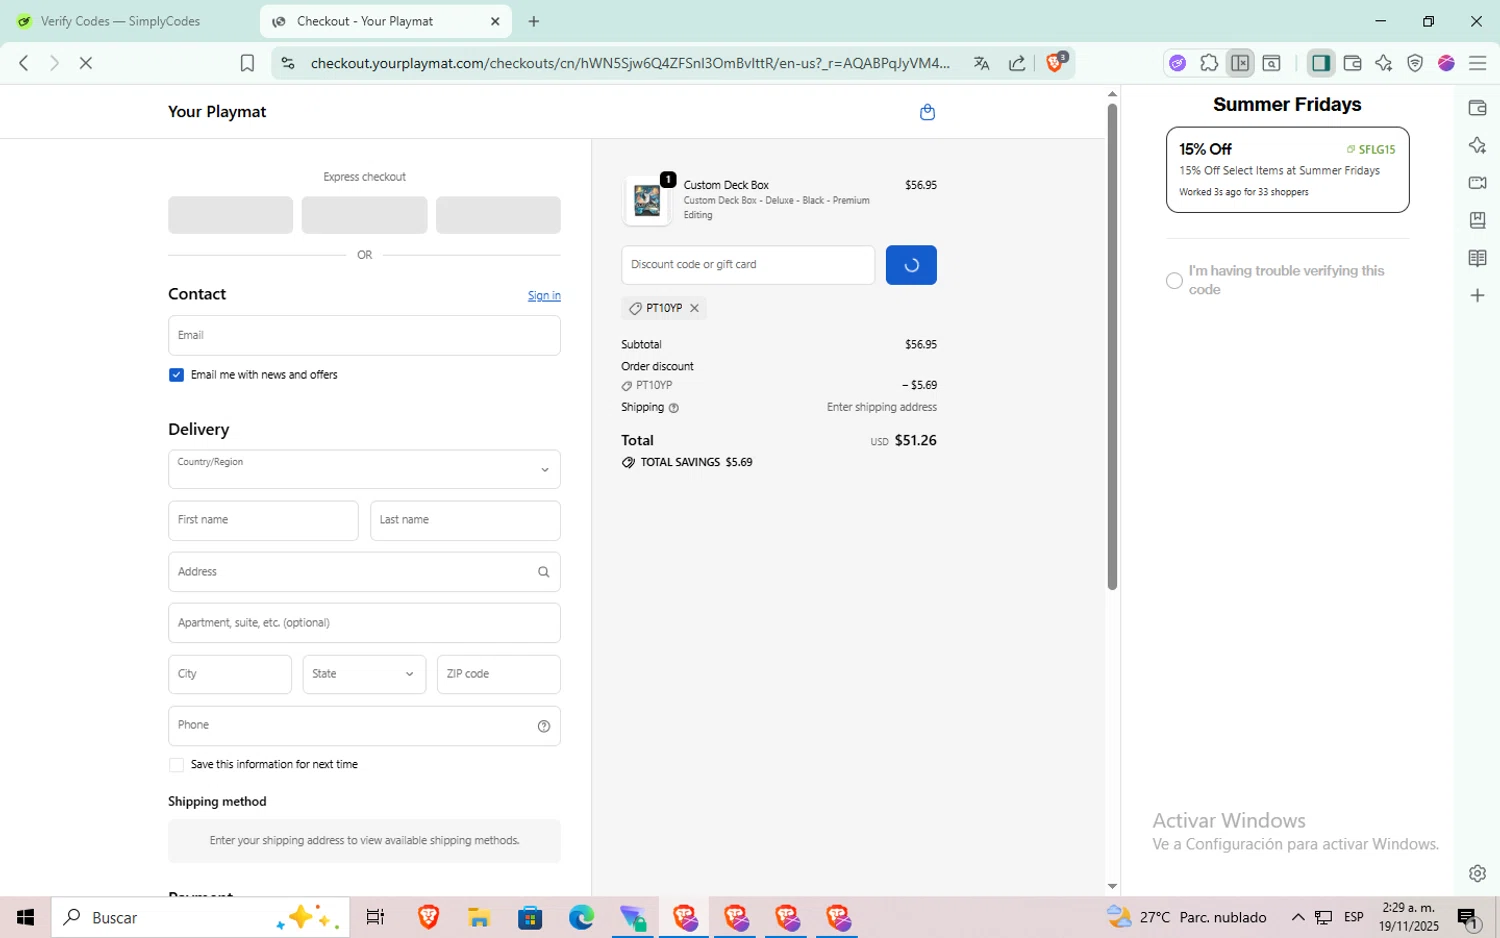Click the translate page icon
Viewport: 1500px width, 938px height.
click(981, 63)
